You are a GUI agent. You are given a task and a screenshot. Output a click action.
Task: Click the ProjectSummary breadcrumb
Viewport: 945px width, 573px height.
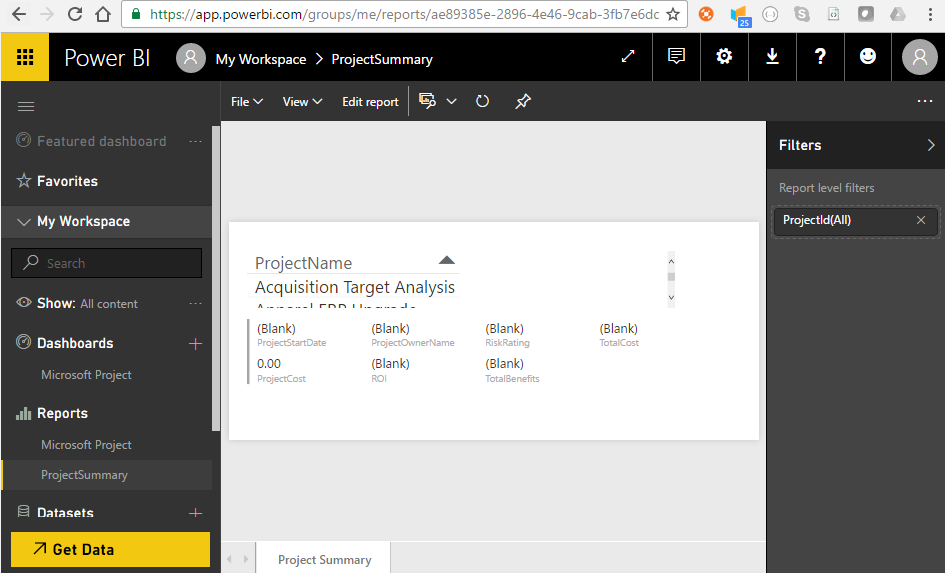point(382,59)
